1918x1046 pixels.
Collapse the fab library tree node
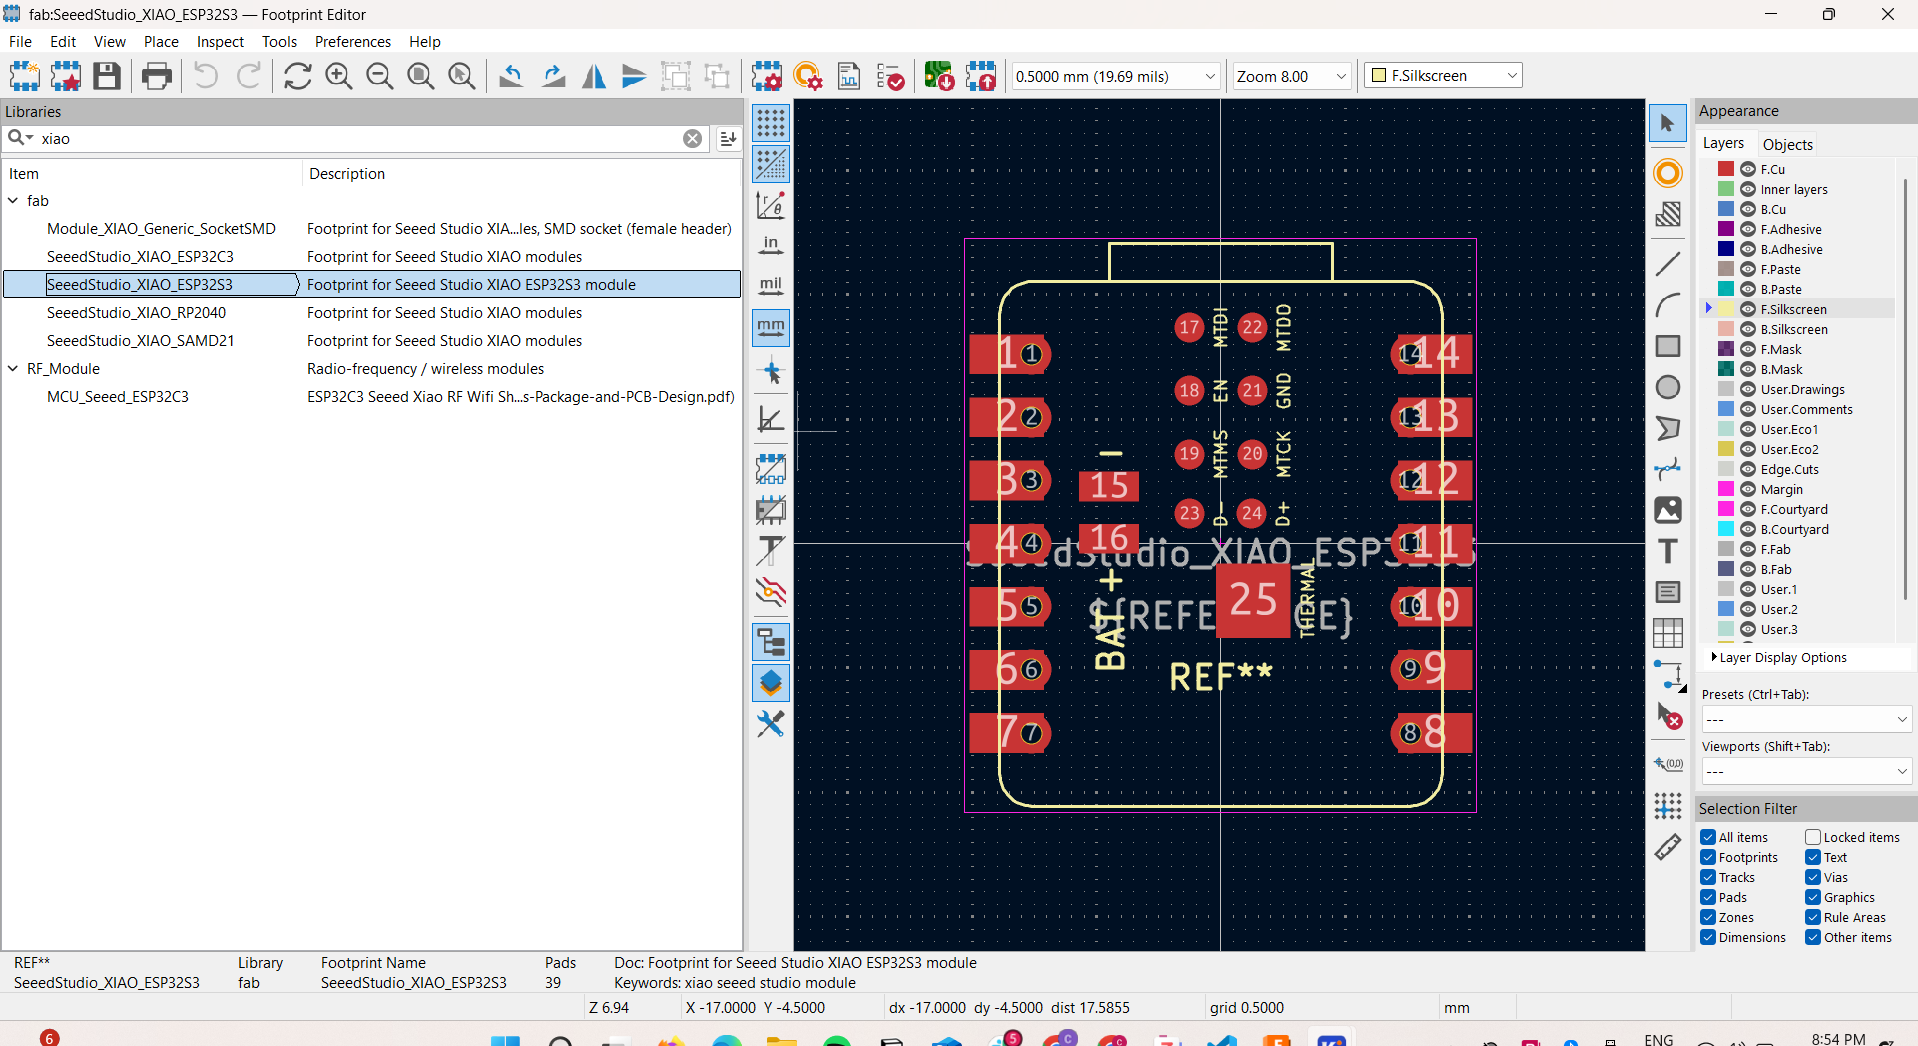[x=13, y=201]
